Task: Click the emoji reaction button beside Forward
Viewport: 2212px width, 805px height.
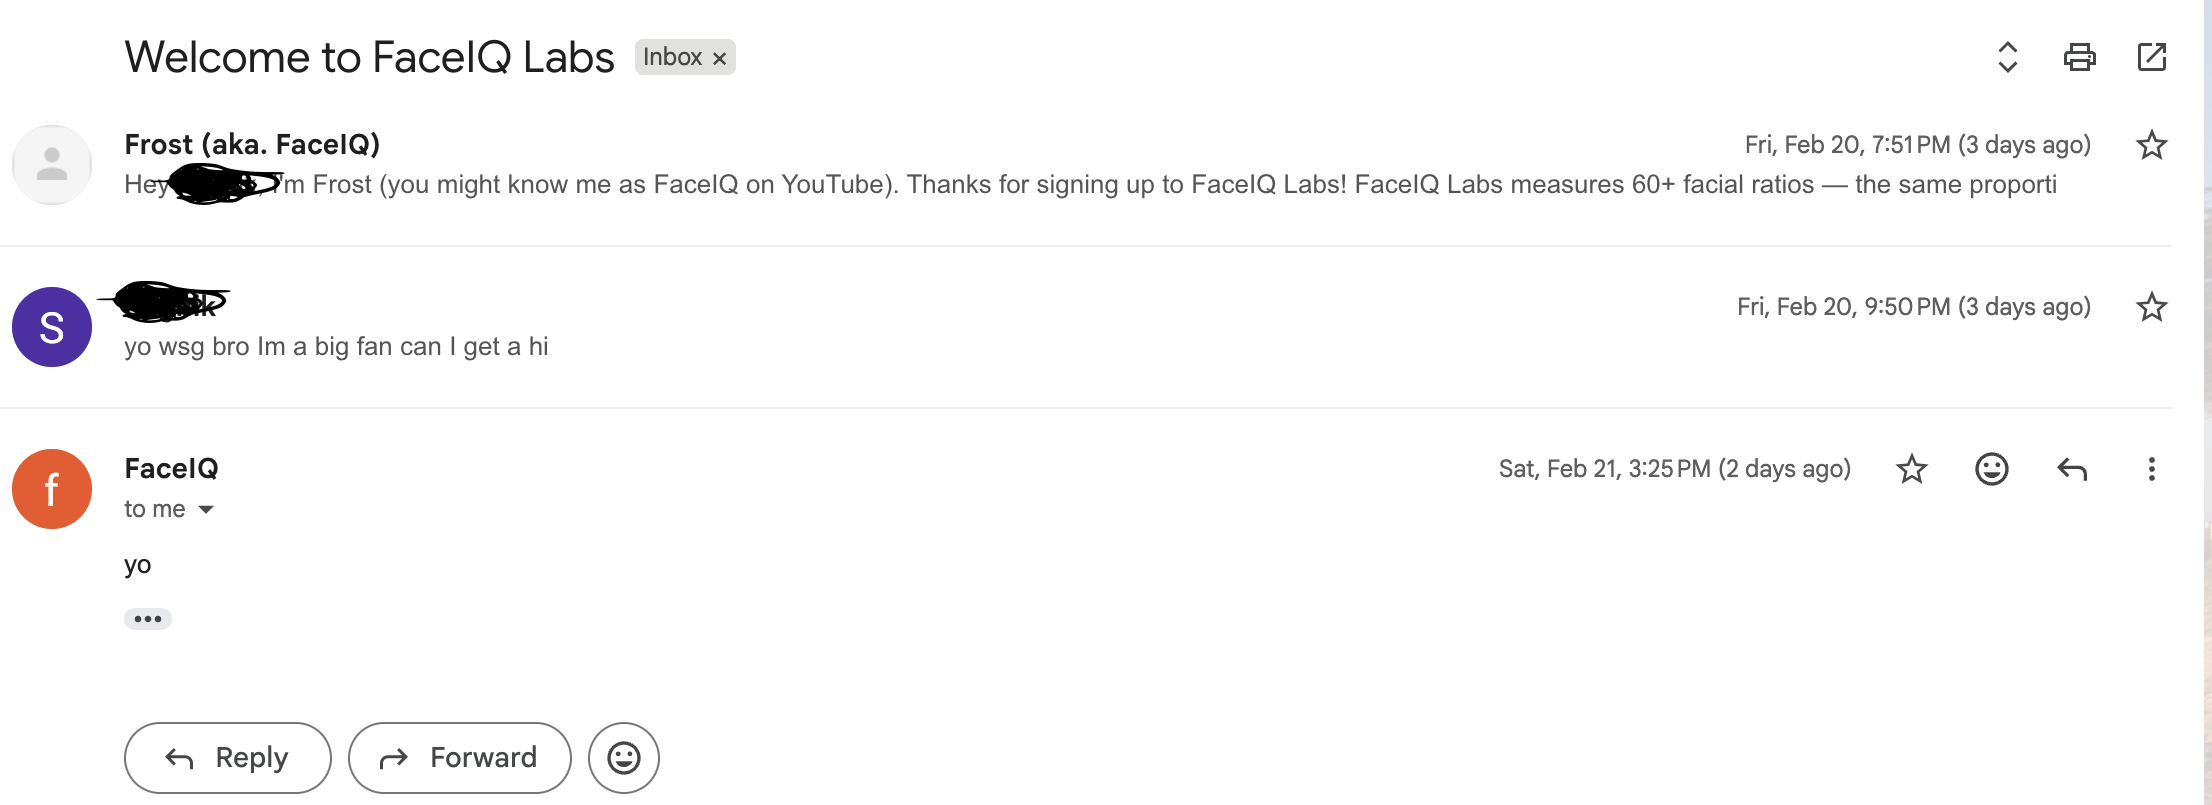Action: [x=624, y=758]
